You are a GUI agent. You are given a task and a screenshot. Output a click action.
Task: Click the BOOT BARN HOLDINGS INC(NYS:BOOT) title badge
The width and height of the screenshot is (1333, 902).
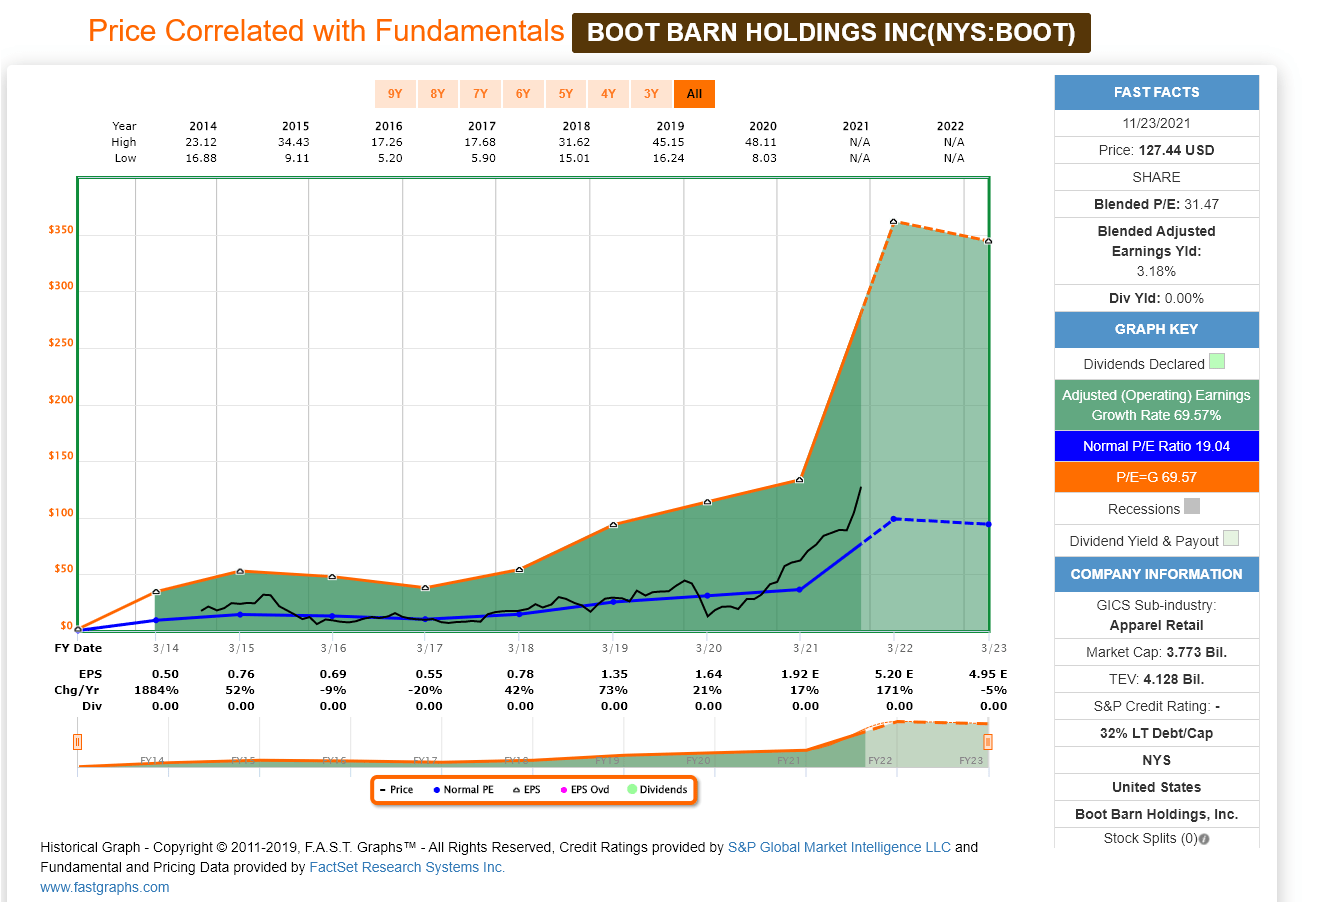pyautogui.click(x=831, y=33)
